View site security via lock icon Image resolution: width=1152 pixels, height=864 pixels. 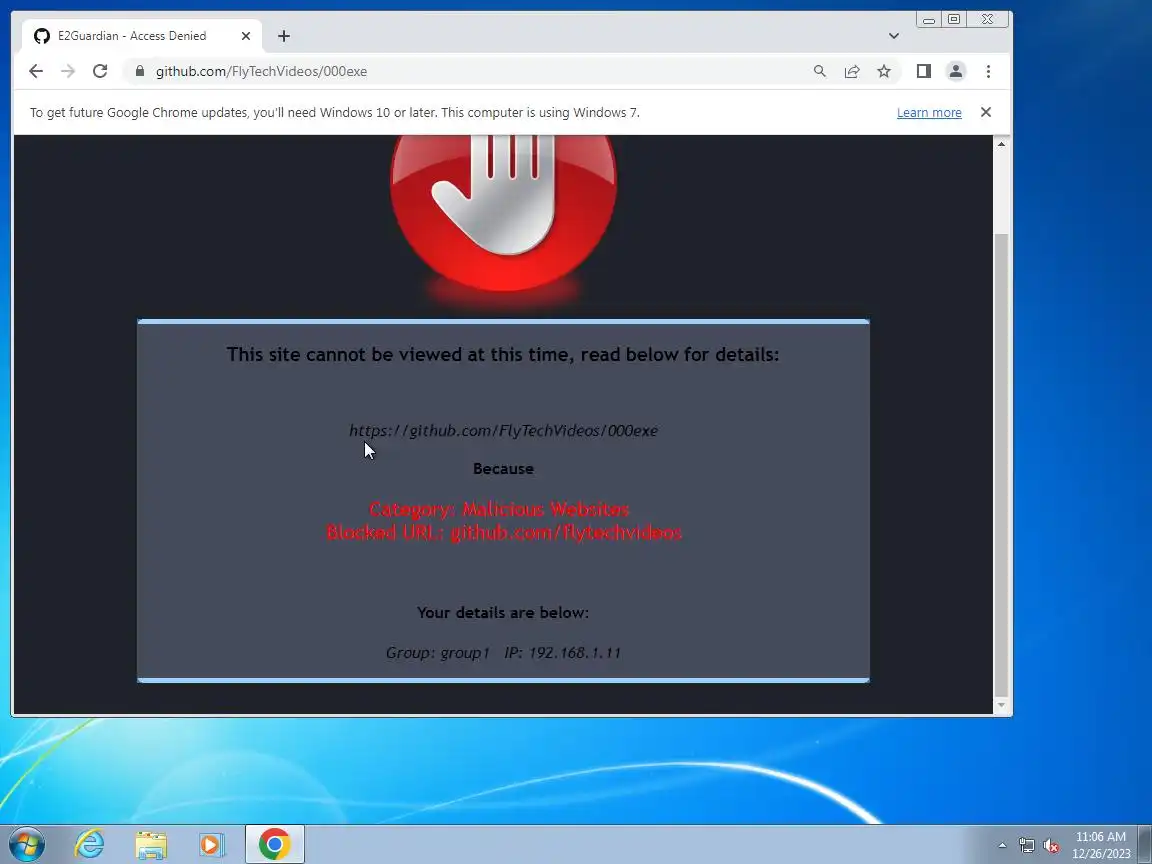tap(140, 71)
